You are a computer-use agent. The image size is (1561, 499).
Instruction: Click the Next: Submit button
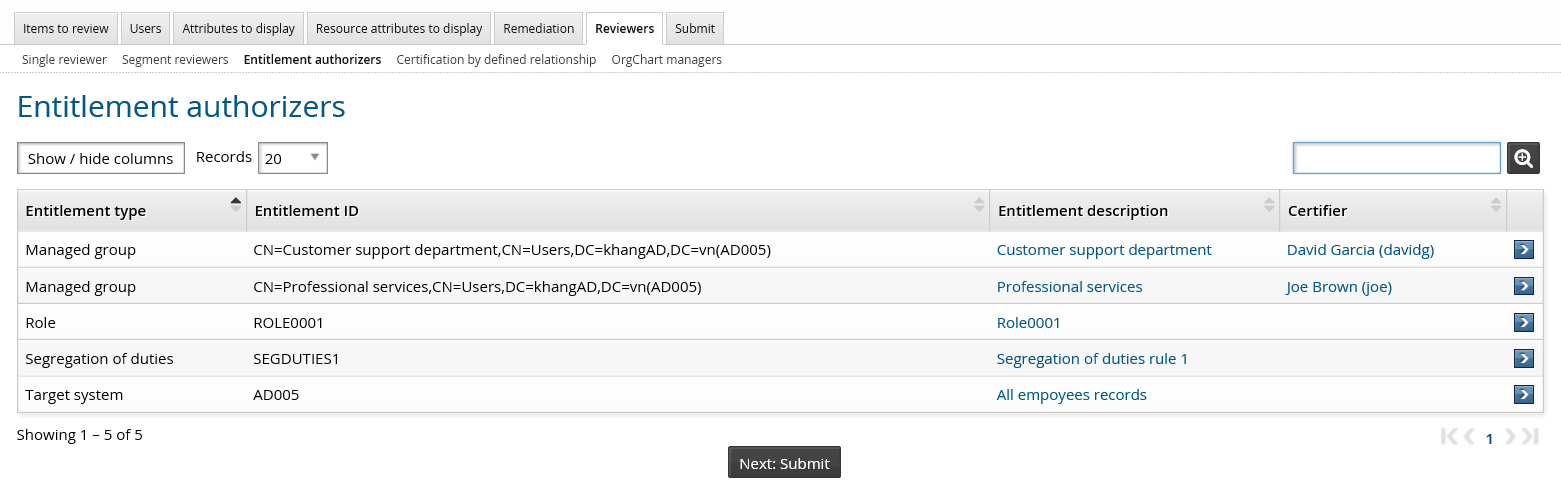(784, 463)
